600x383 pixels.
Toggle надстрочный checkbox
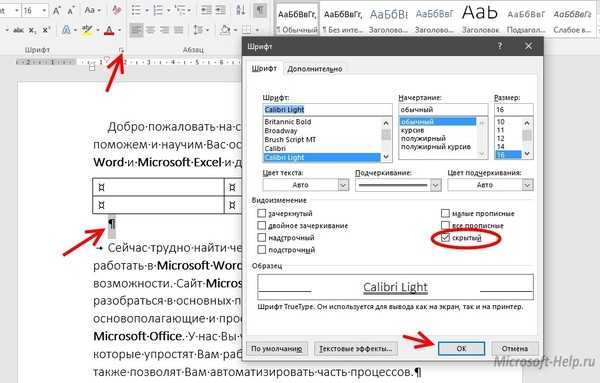261,238
